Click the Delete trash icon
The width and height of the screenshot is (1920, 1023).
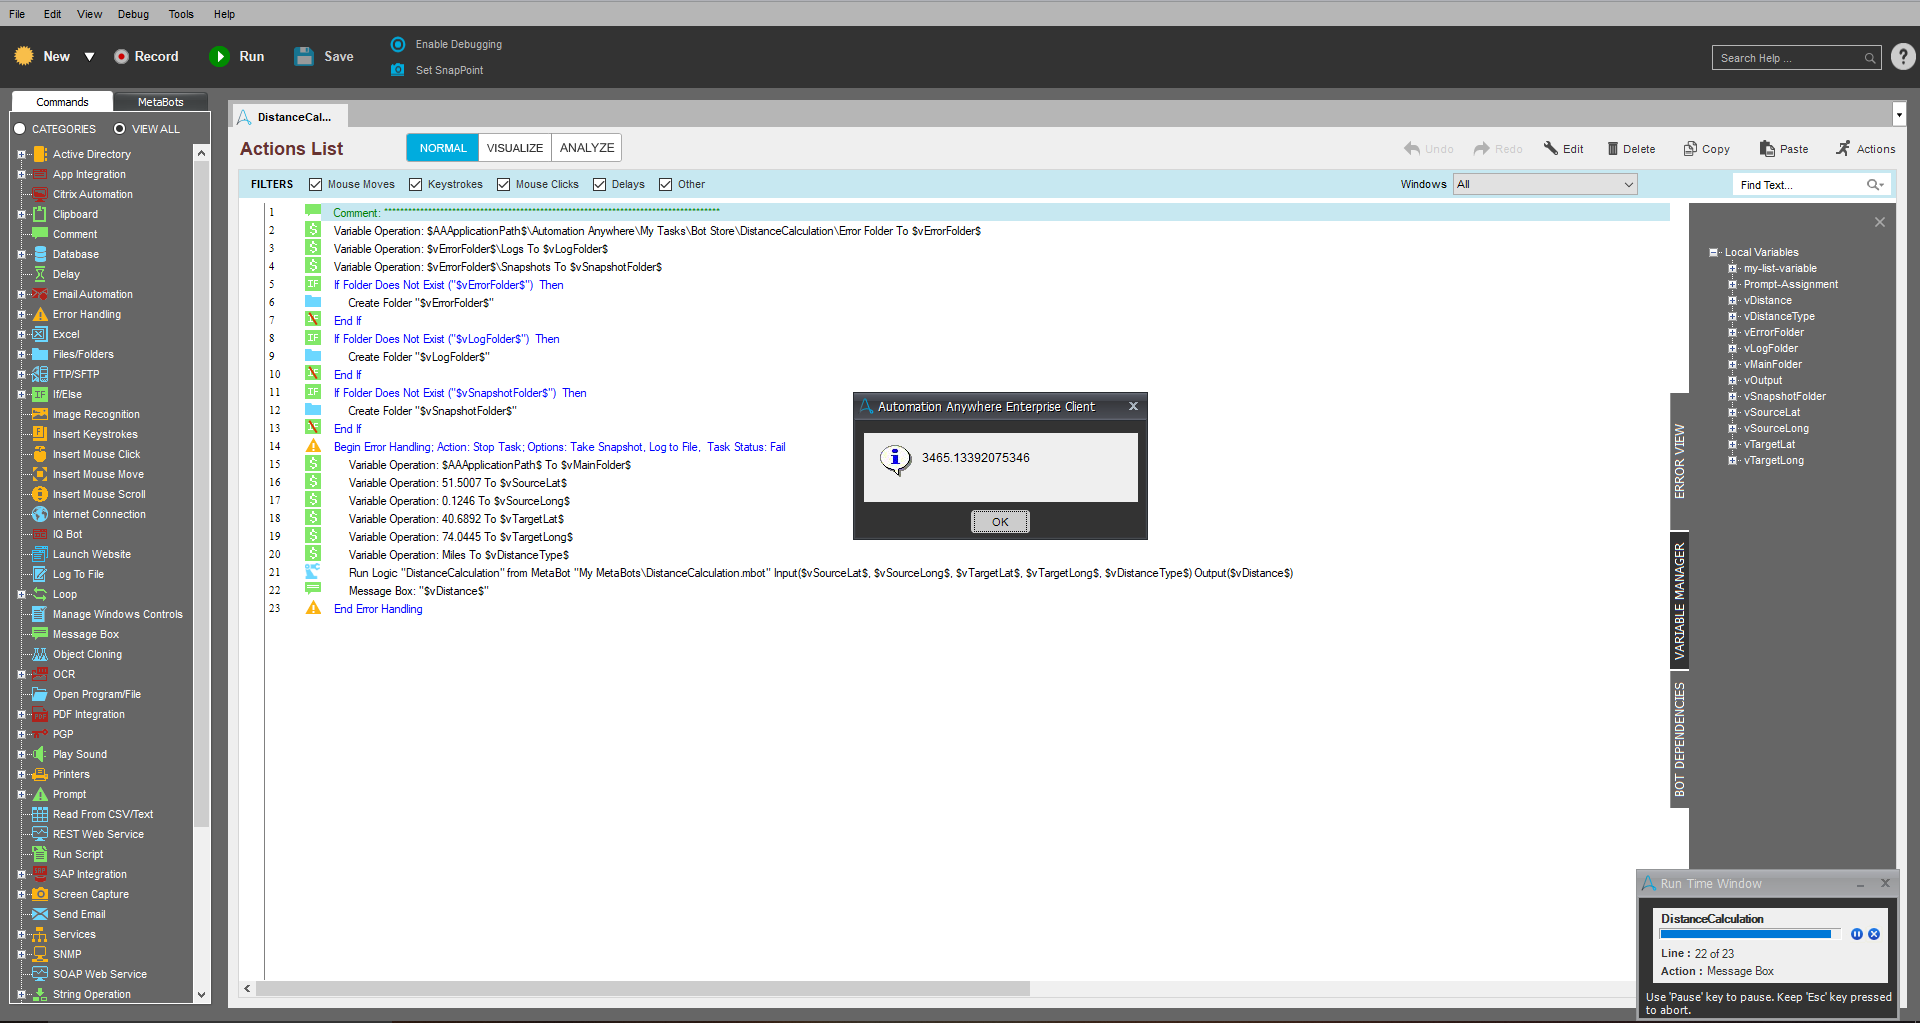pyautogui.click(x=1613, y=149)
